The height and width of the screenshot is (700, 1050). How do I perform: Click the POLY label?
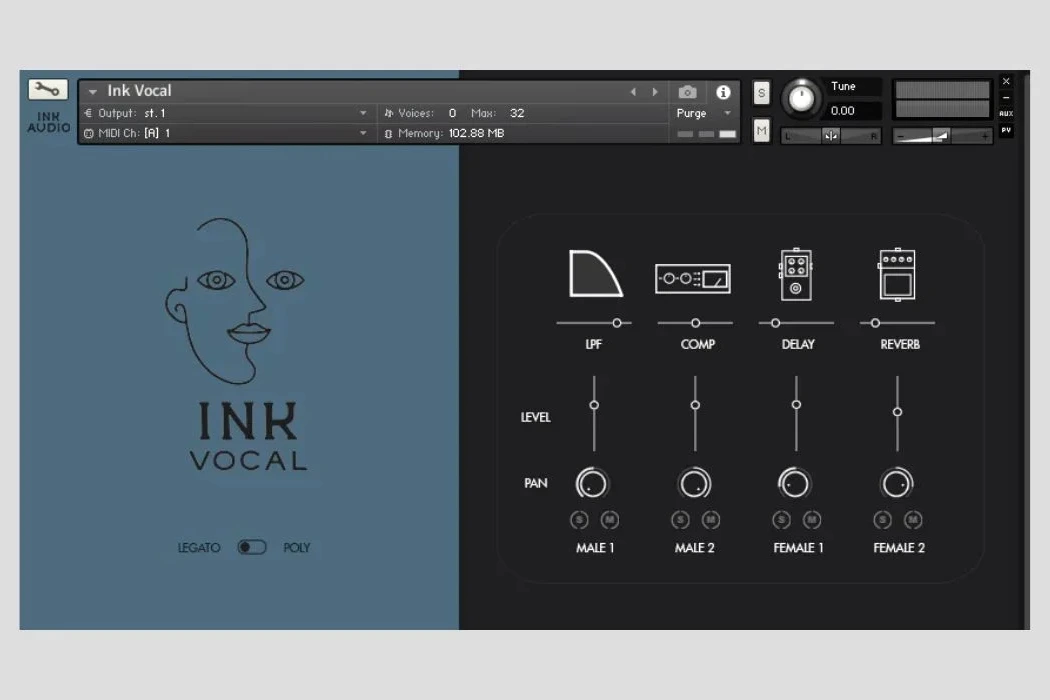tap(297, 548)
